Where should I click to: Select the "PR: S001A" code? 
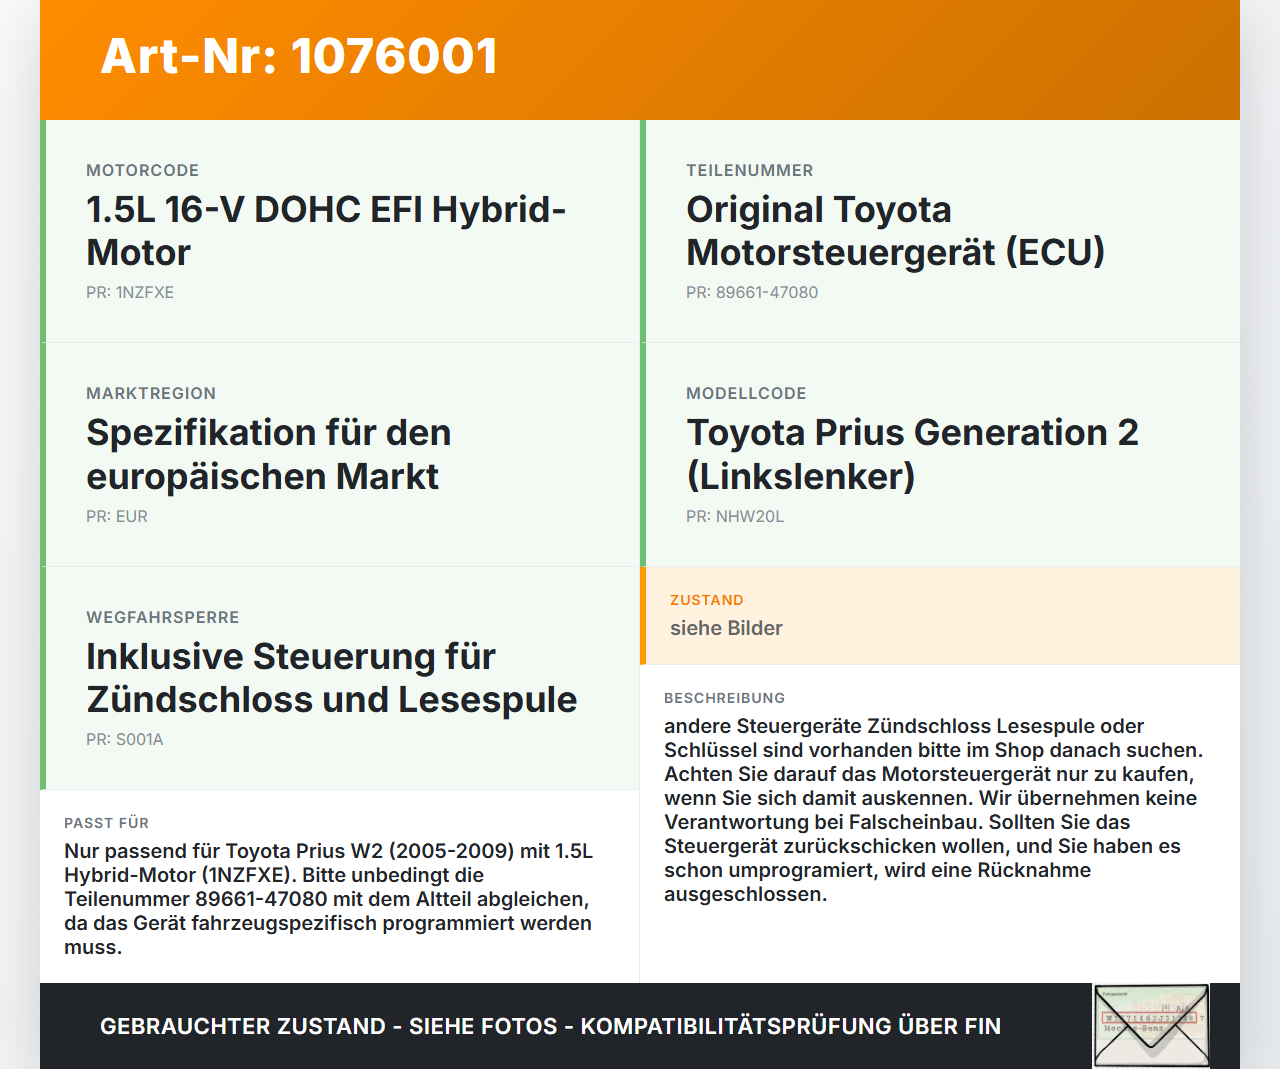(x=125, y=740)
